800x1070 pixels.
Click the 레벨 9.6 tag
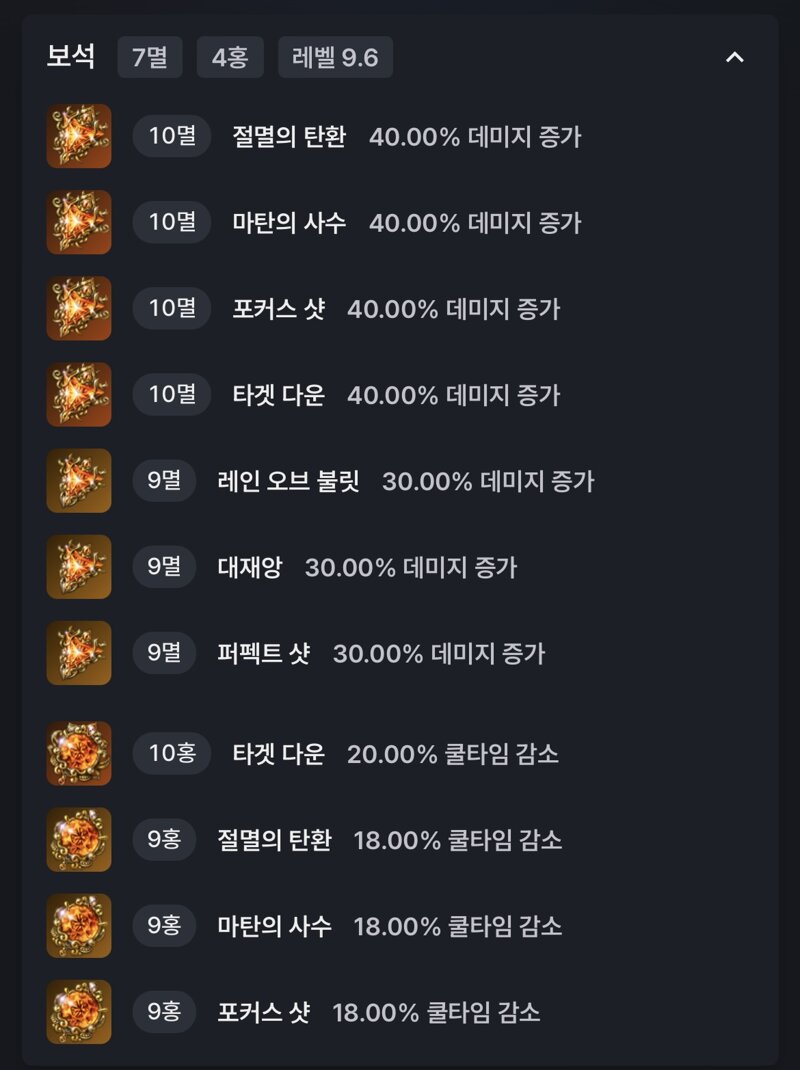(x=335, y=57)
